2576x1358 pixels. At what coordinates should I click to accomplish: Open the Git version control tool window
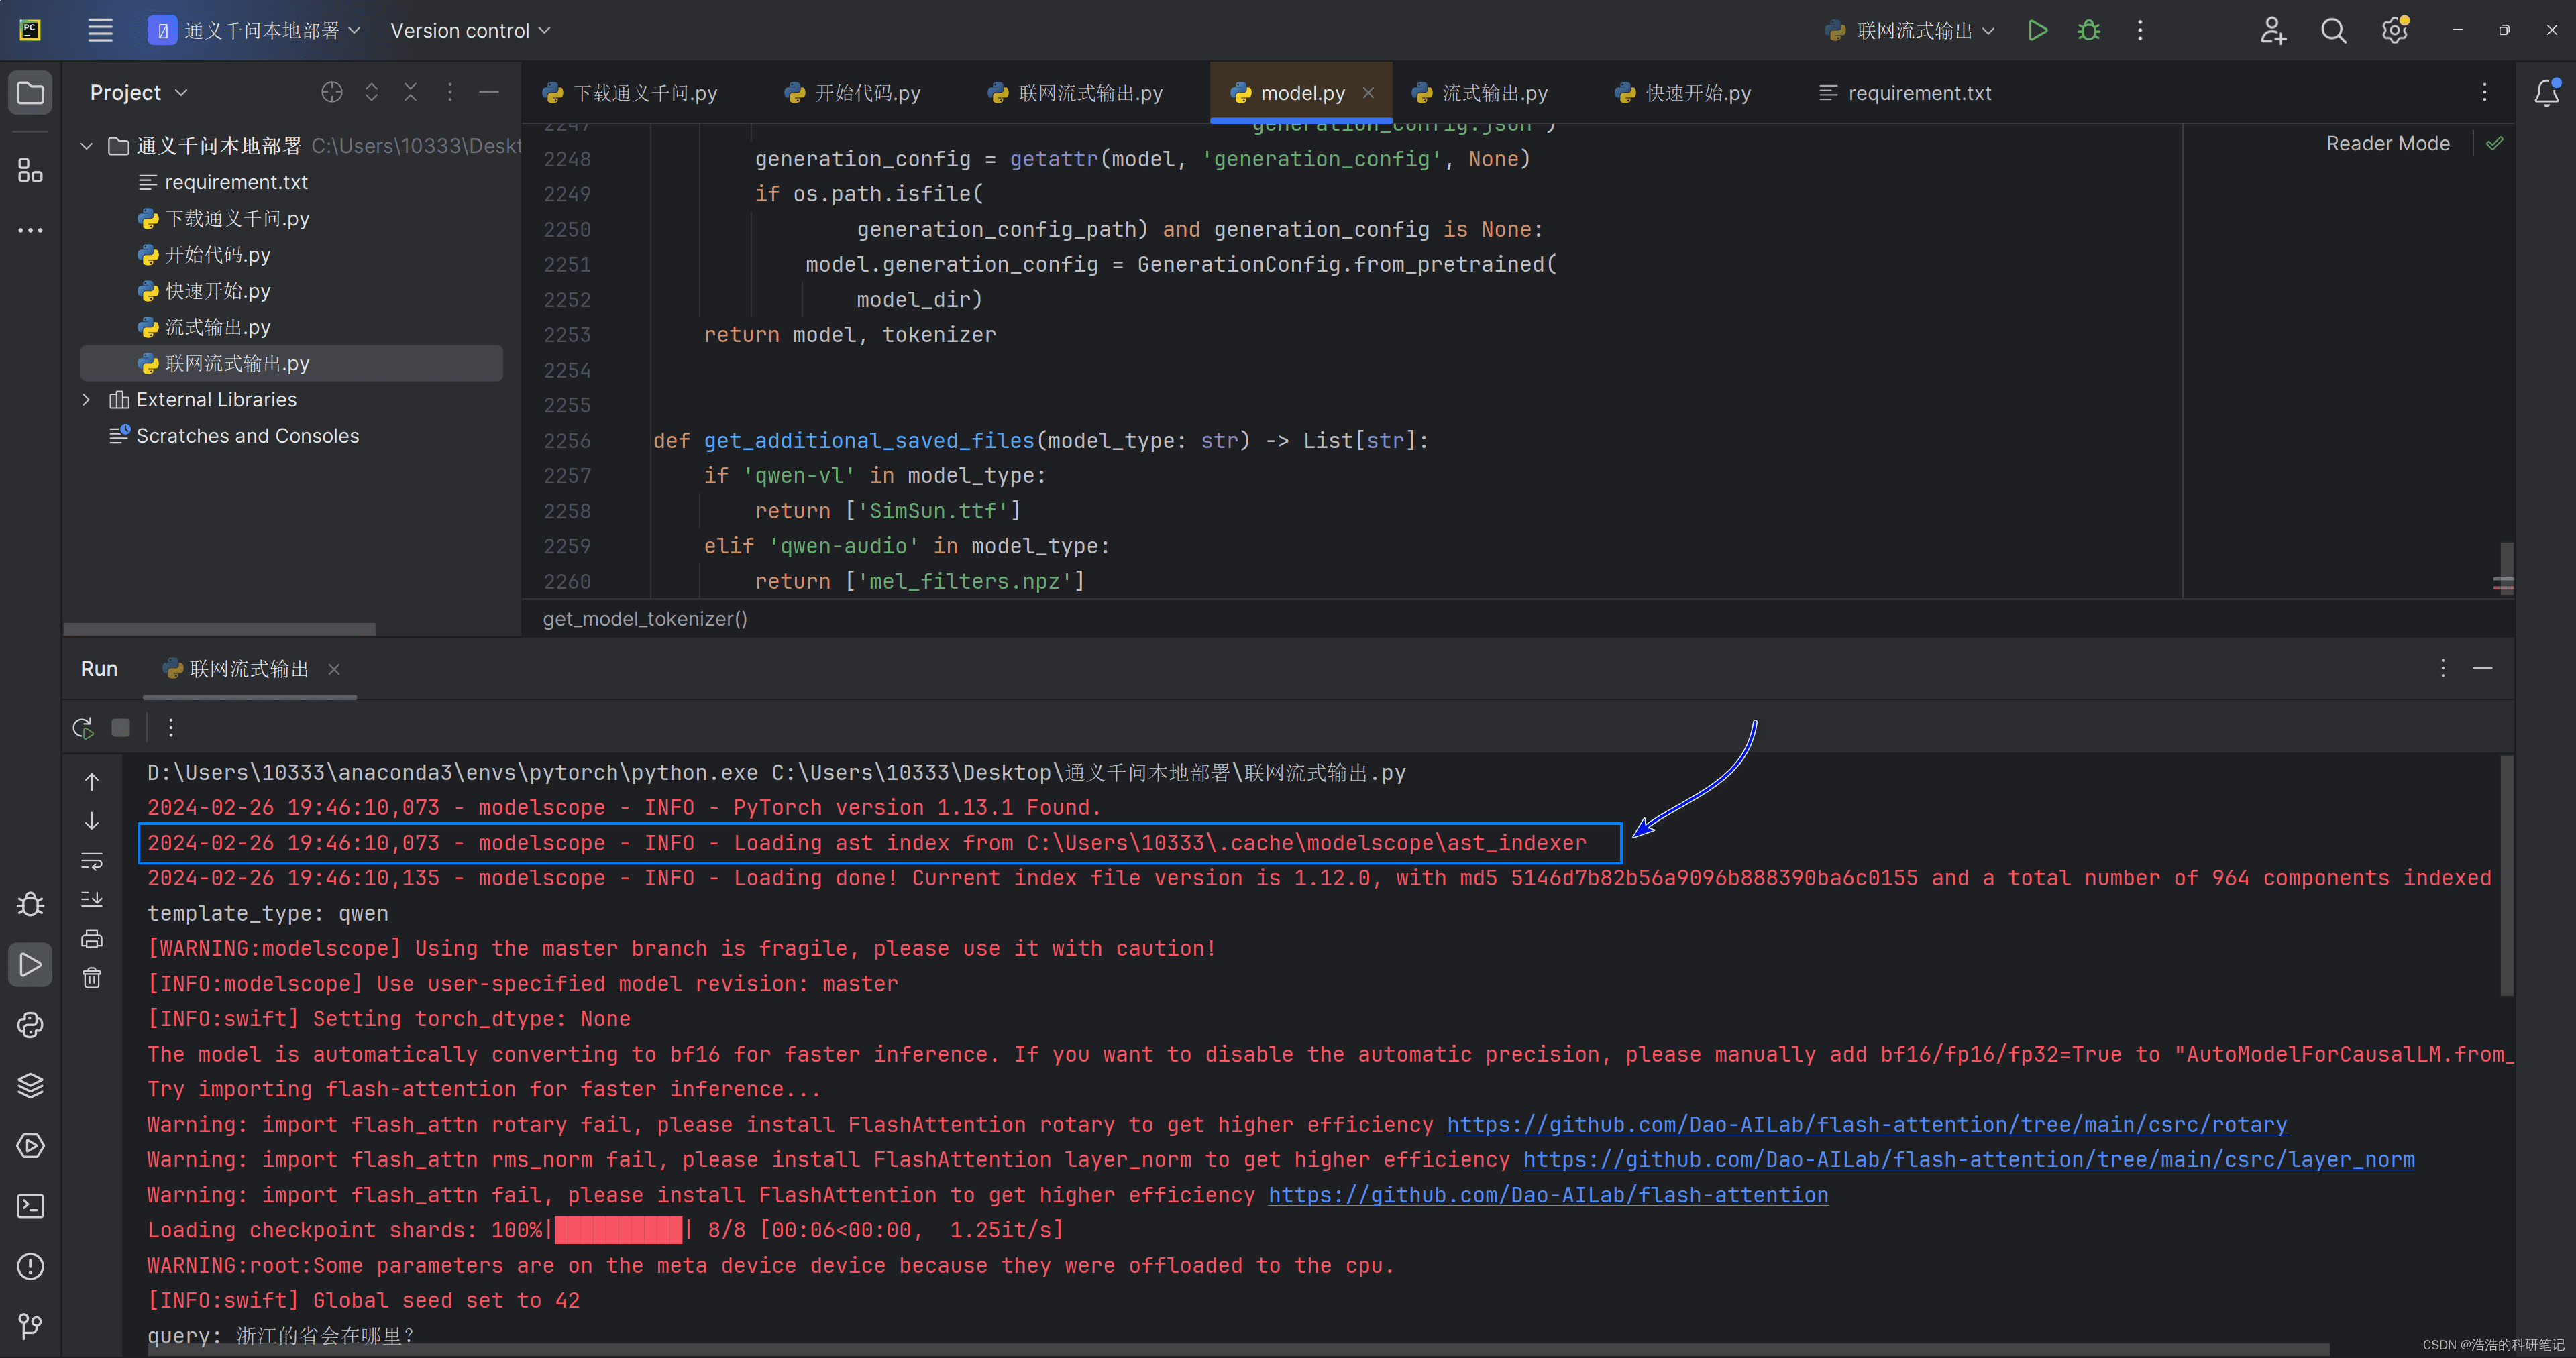tap(30, 1326)
